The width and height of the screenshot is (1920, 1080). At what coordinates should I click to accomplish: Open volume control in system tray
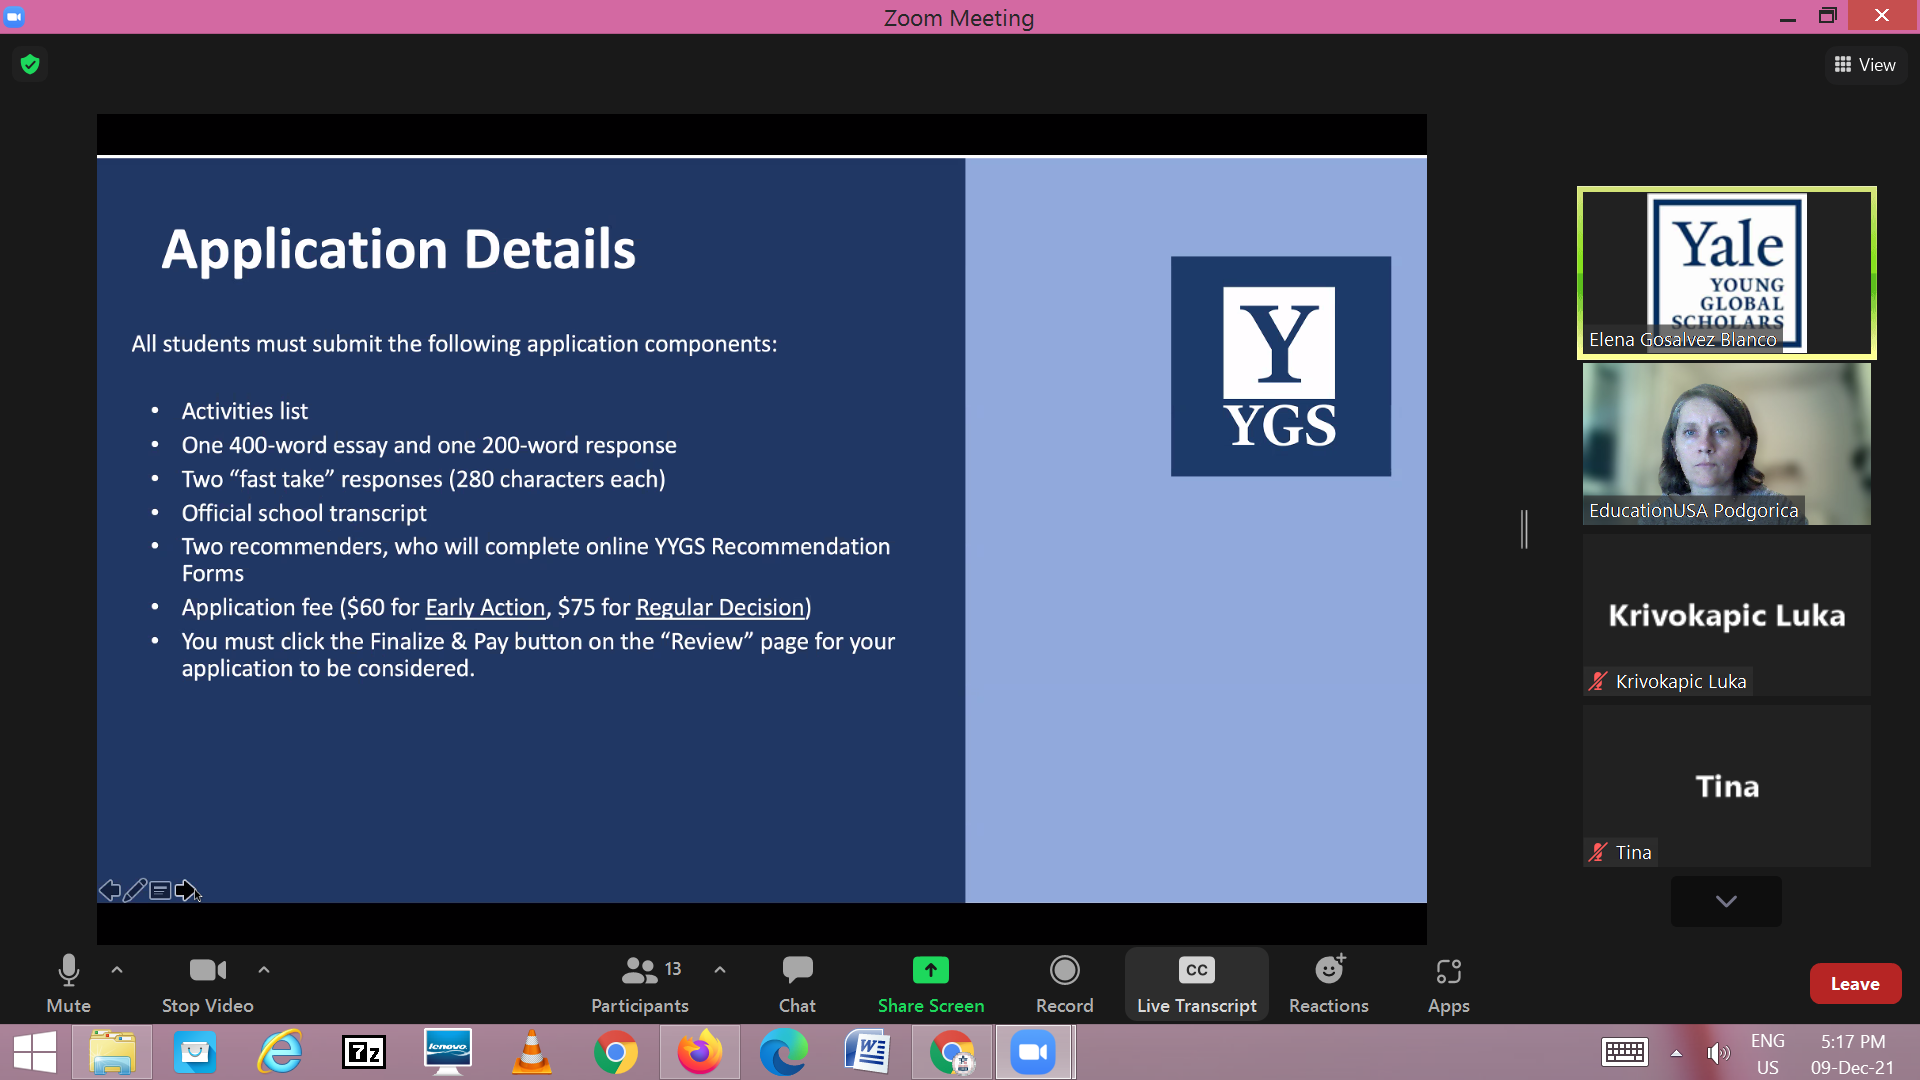tap(1718, 1053)
